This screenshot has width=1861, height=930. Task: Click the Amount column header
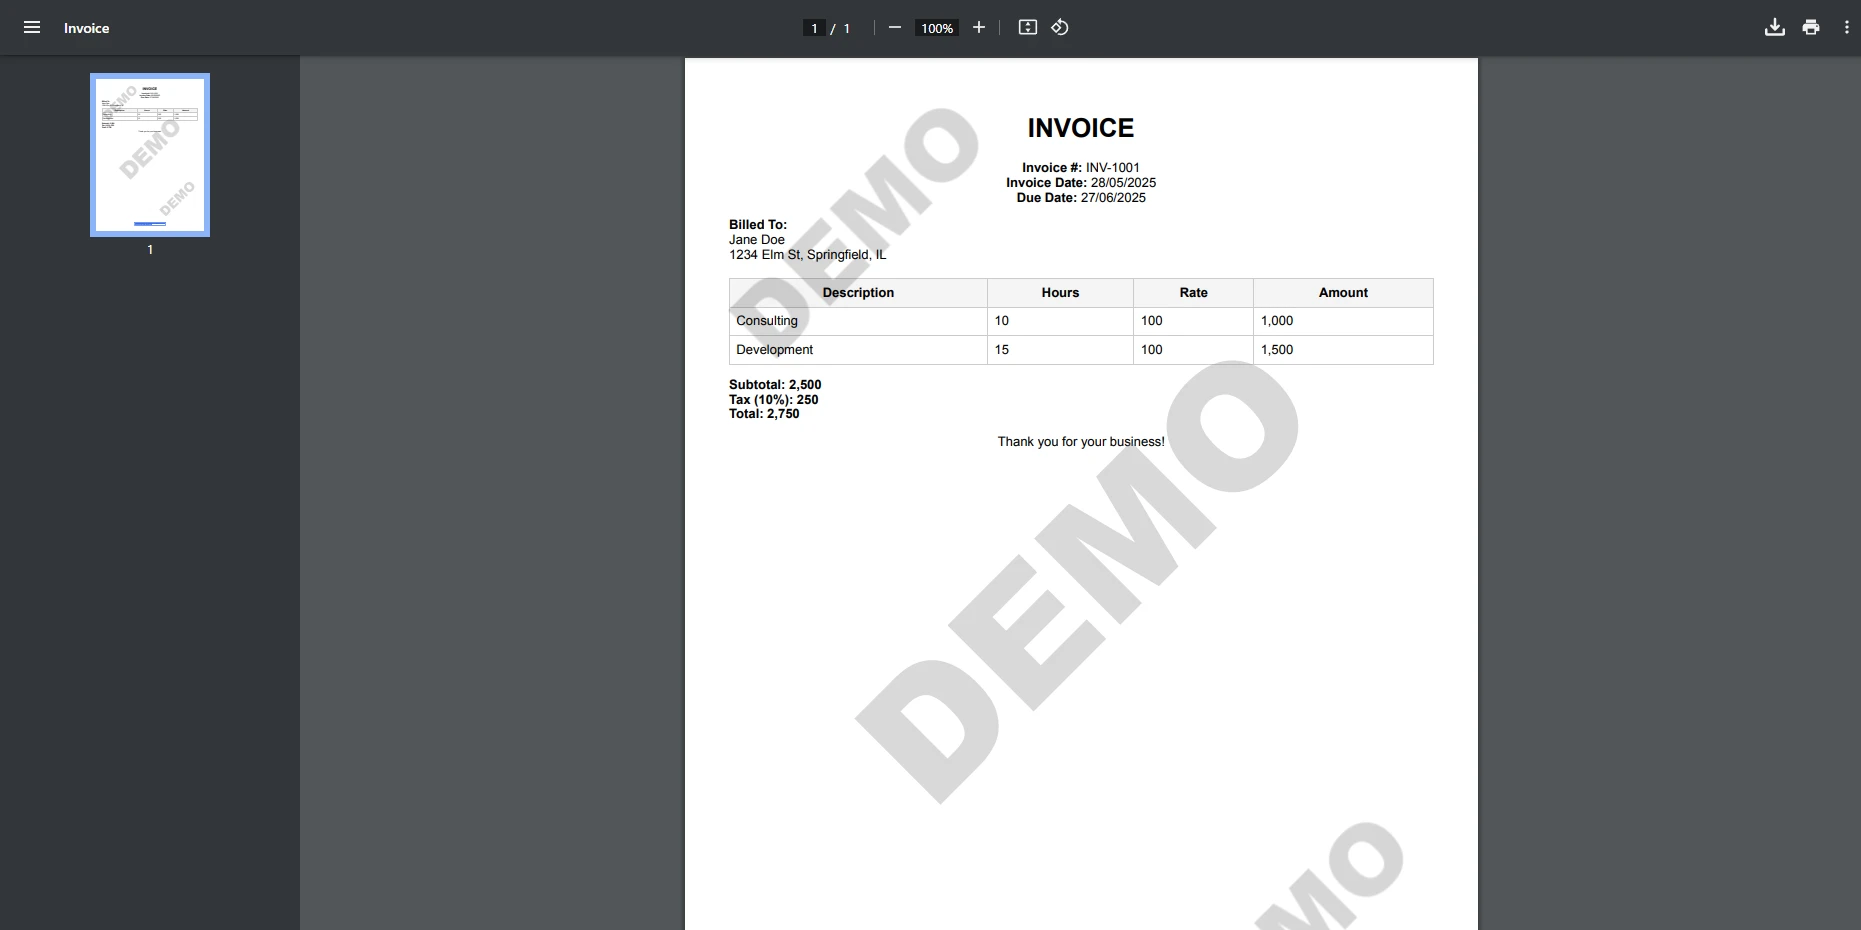coord(1343,293)
